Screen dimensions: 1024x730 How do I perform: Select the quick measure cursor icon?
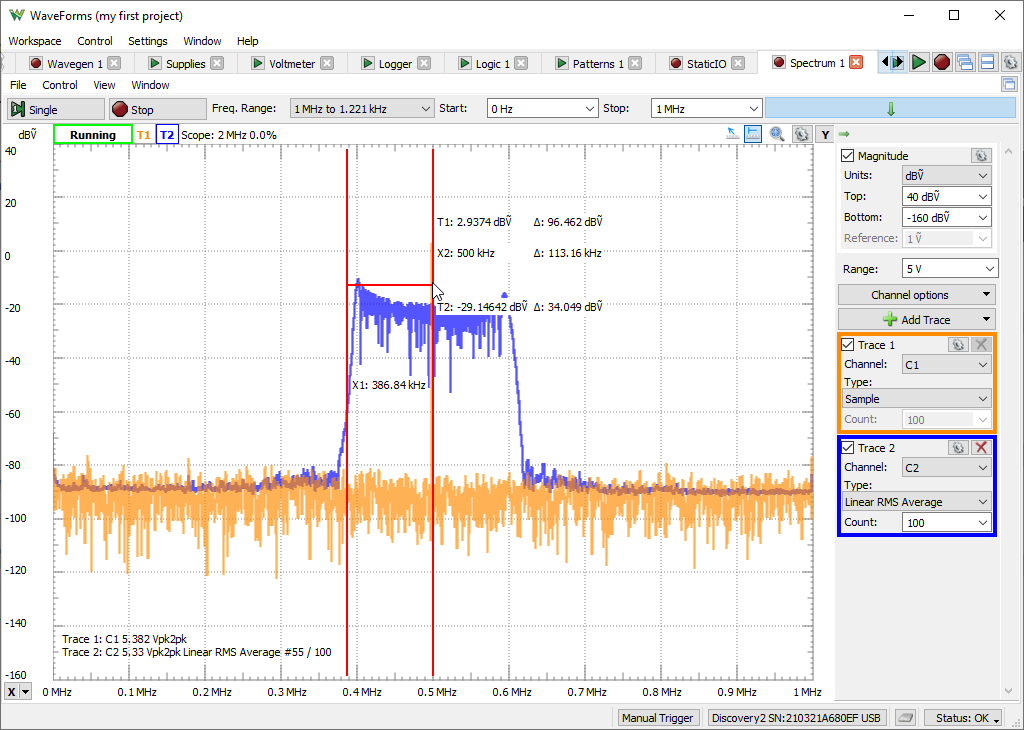[733, 134]
